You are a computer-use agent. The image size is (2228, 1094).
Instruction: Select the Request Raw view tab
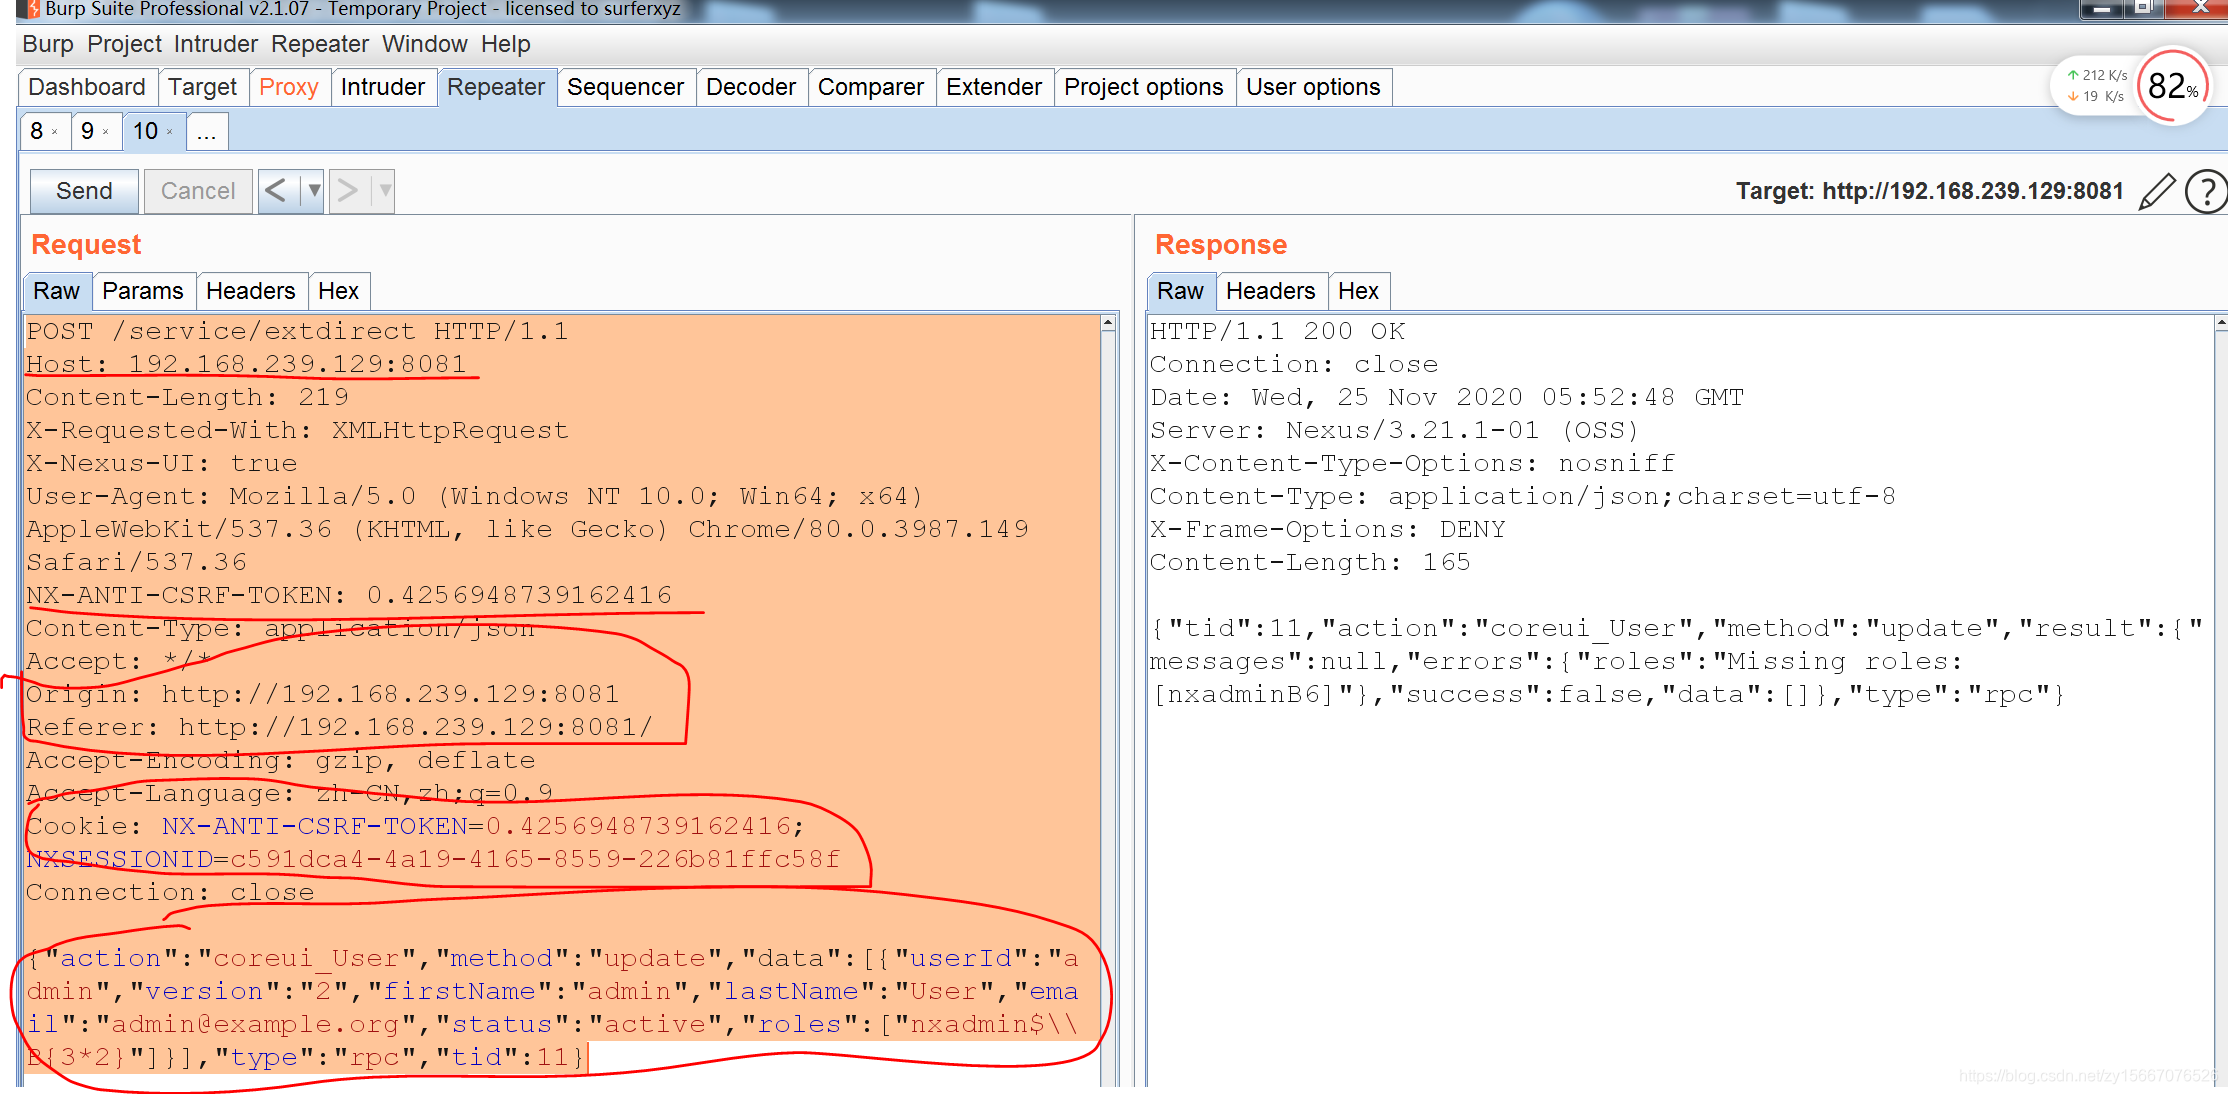tap(57, 291)
